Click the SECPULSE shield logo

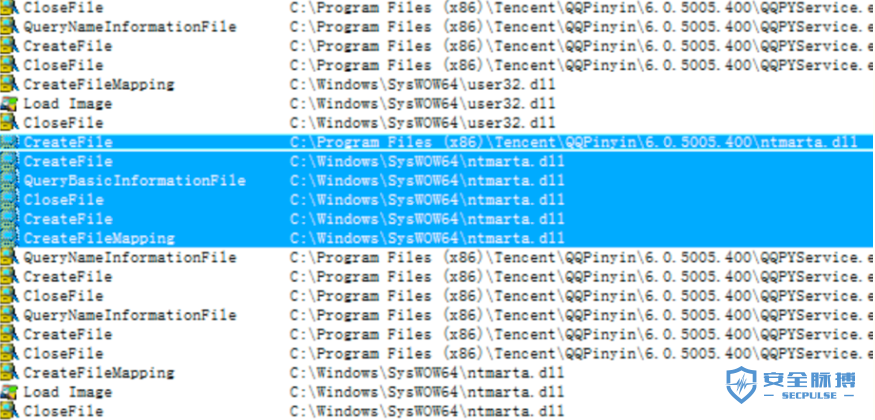click(x=741, y=385)
